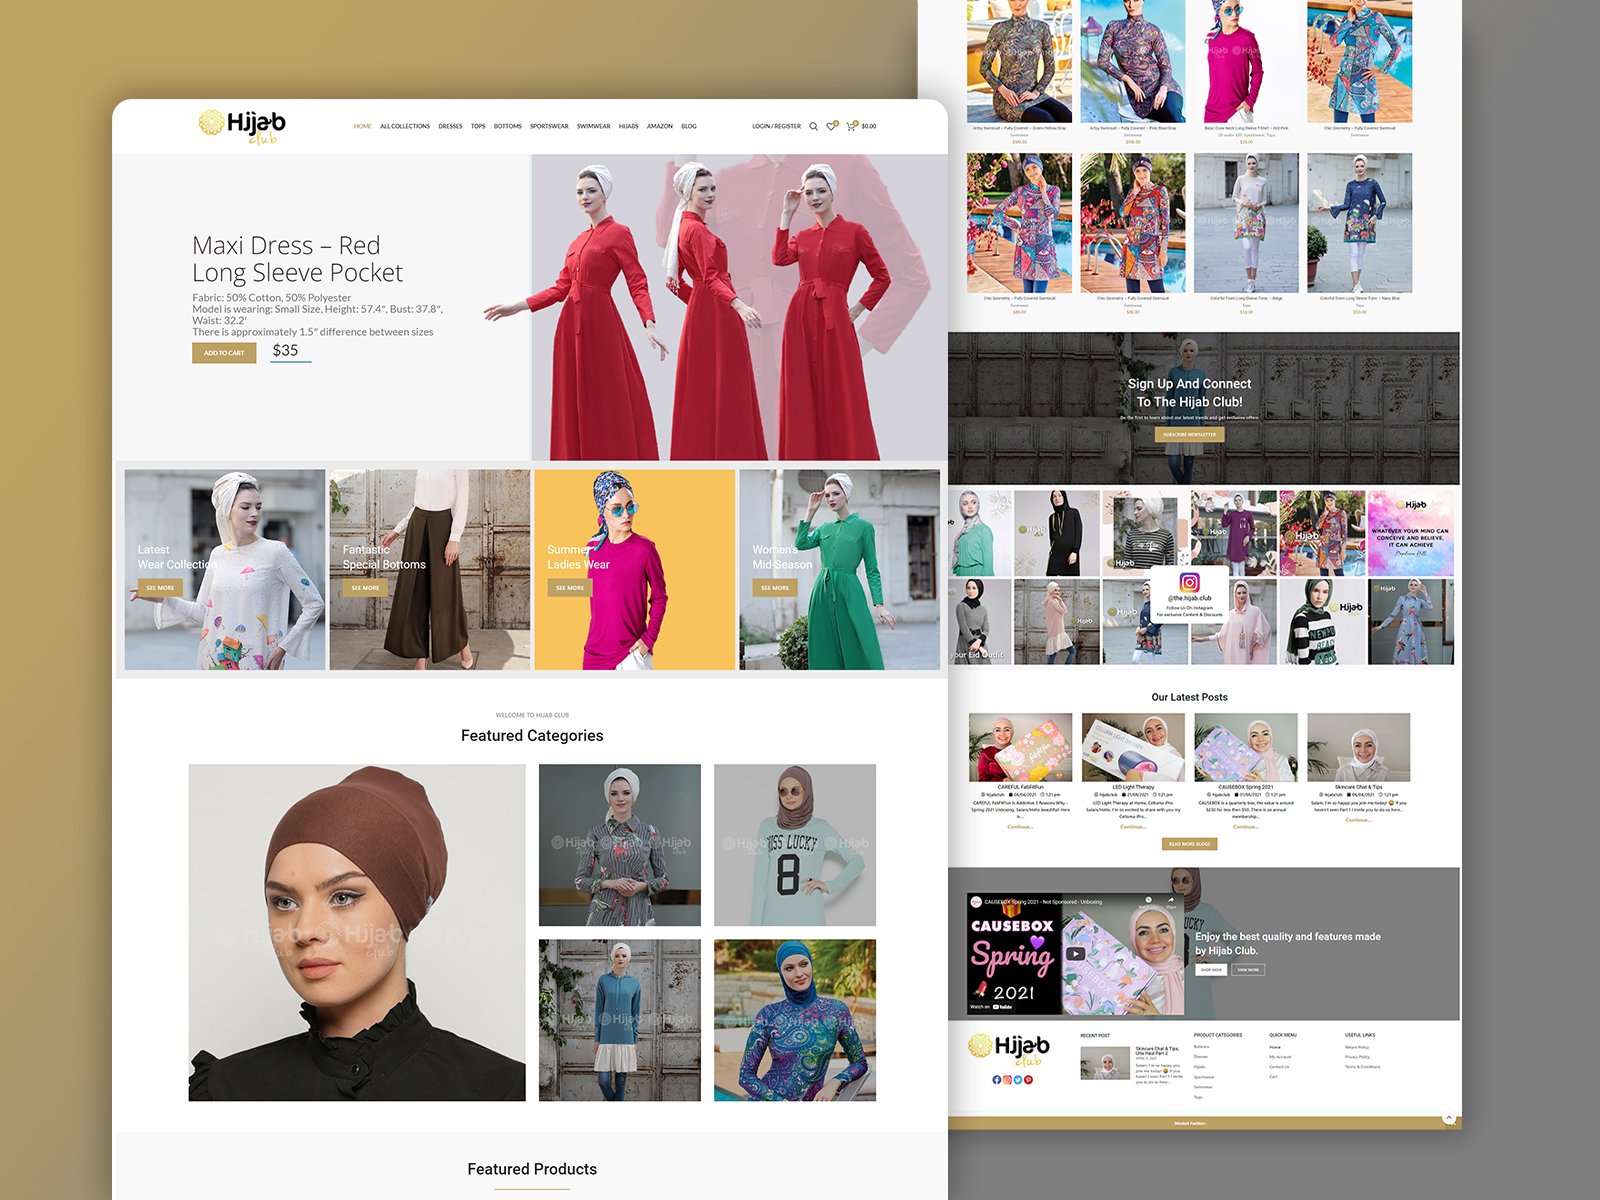
Task: Open Contact Us in the footer Quick Menu
Action: [1279, 1067]
